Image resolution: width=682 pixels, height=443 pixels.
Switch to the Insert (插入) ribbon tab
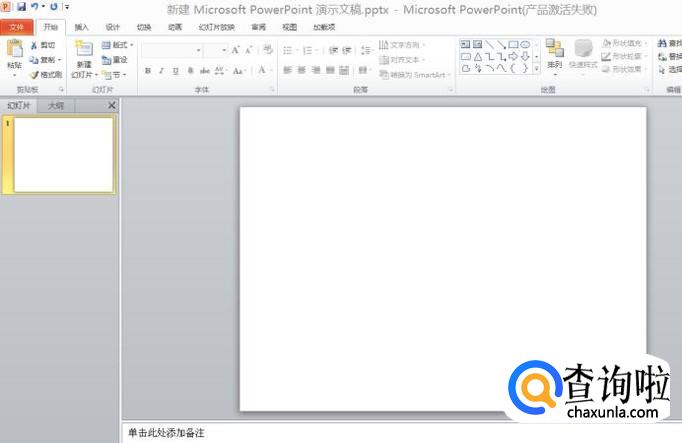[81, 27]
